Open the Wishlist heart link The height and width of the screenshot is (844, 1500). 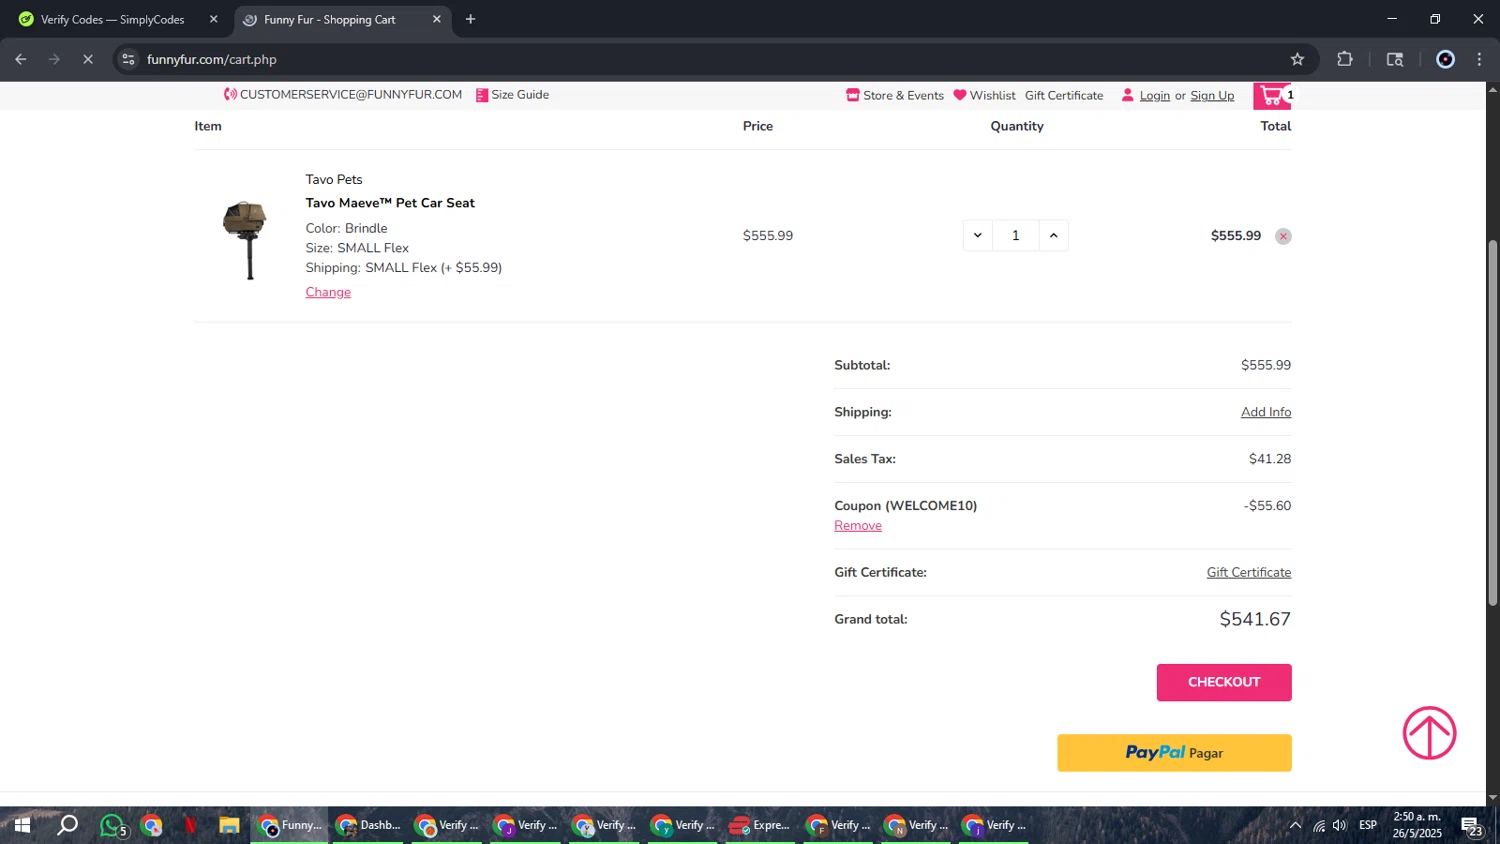coord(984,95)
